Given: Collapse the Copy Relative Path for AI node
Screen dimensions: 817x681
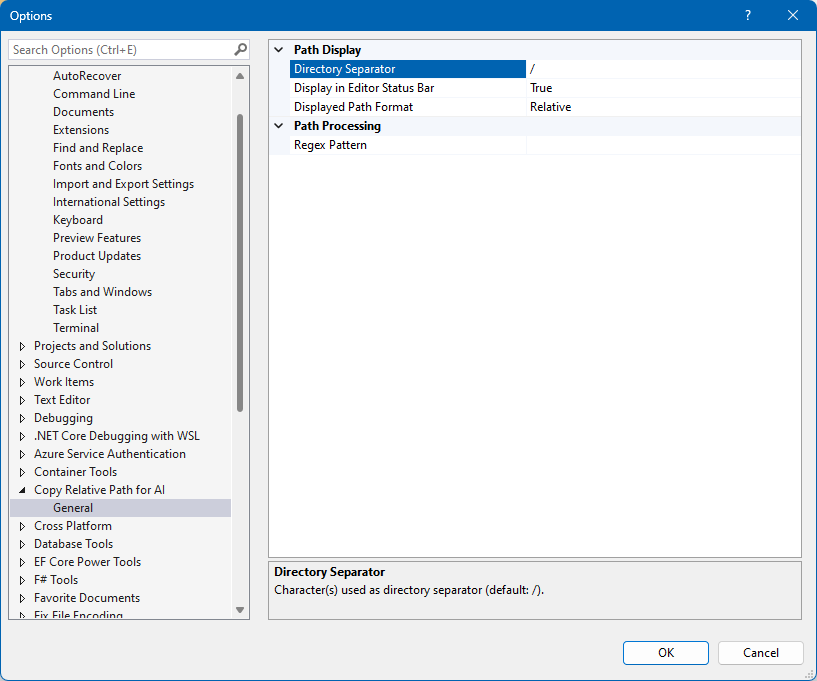Looking at the screenshot, I should (23, 490).
